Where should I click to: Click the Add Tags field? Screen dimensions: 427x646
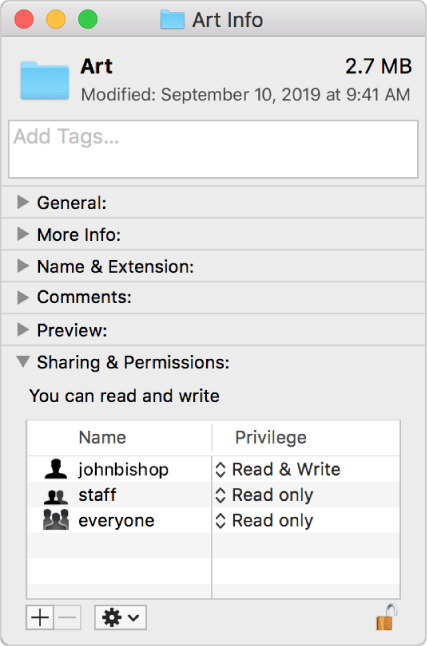(x=214, y=149)
